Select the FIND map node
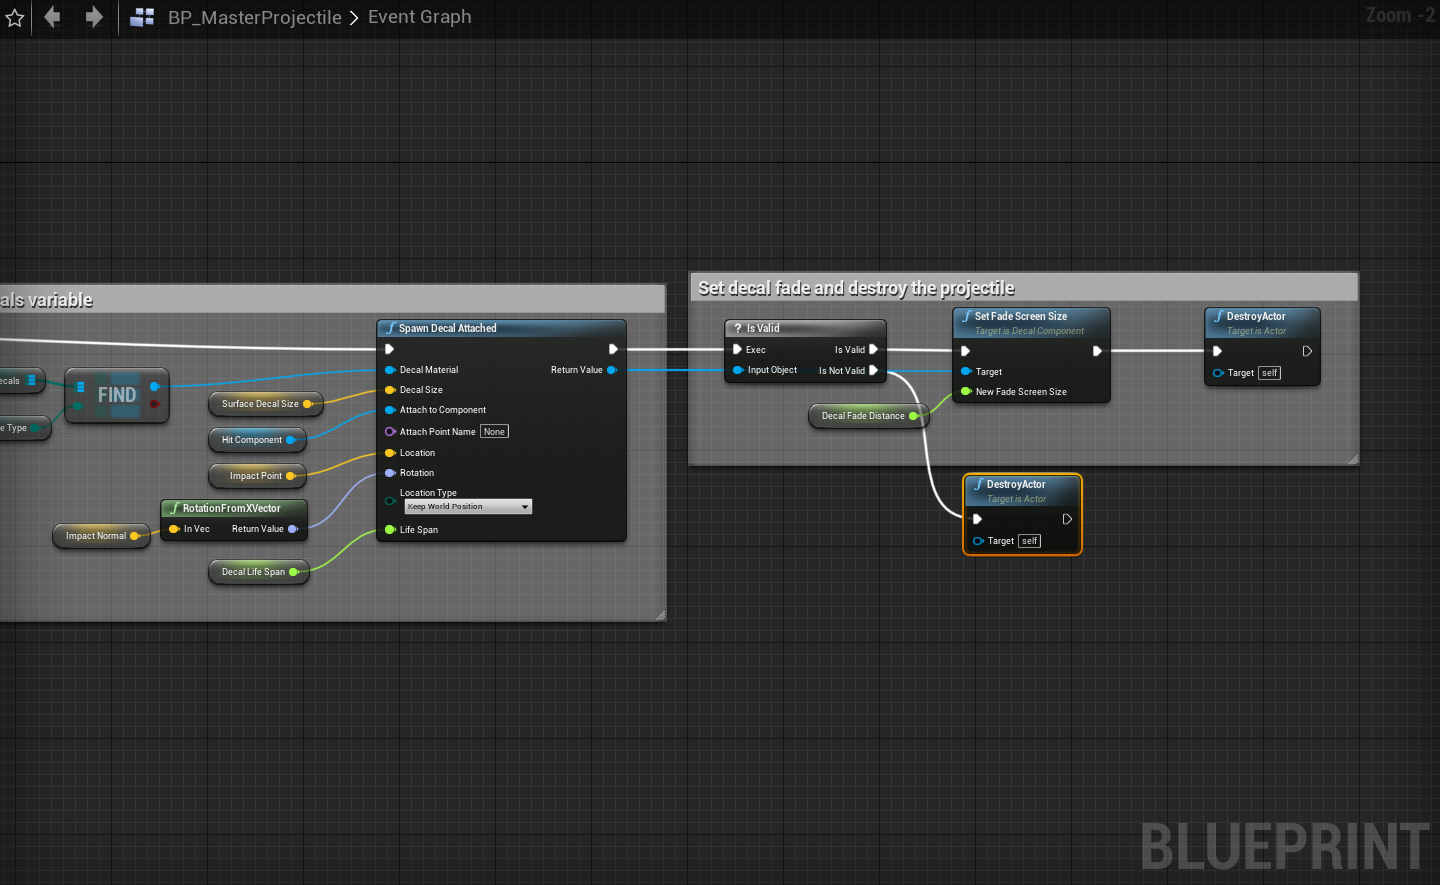 (x=117, y=395)
